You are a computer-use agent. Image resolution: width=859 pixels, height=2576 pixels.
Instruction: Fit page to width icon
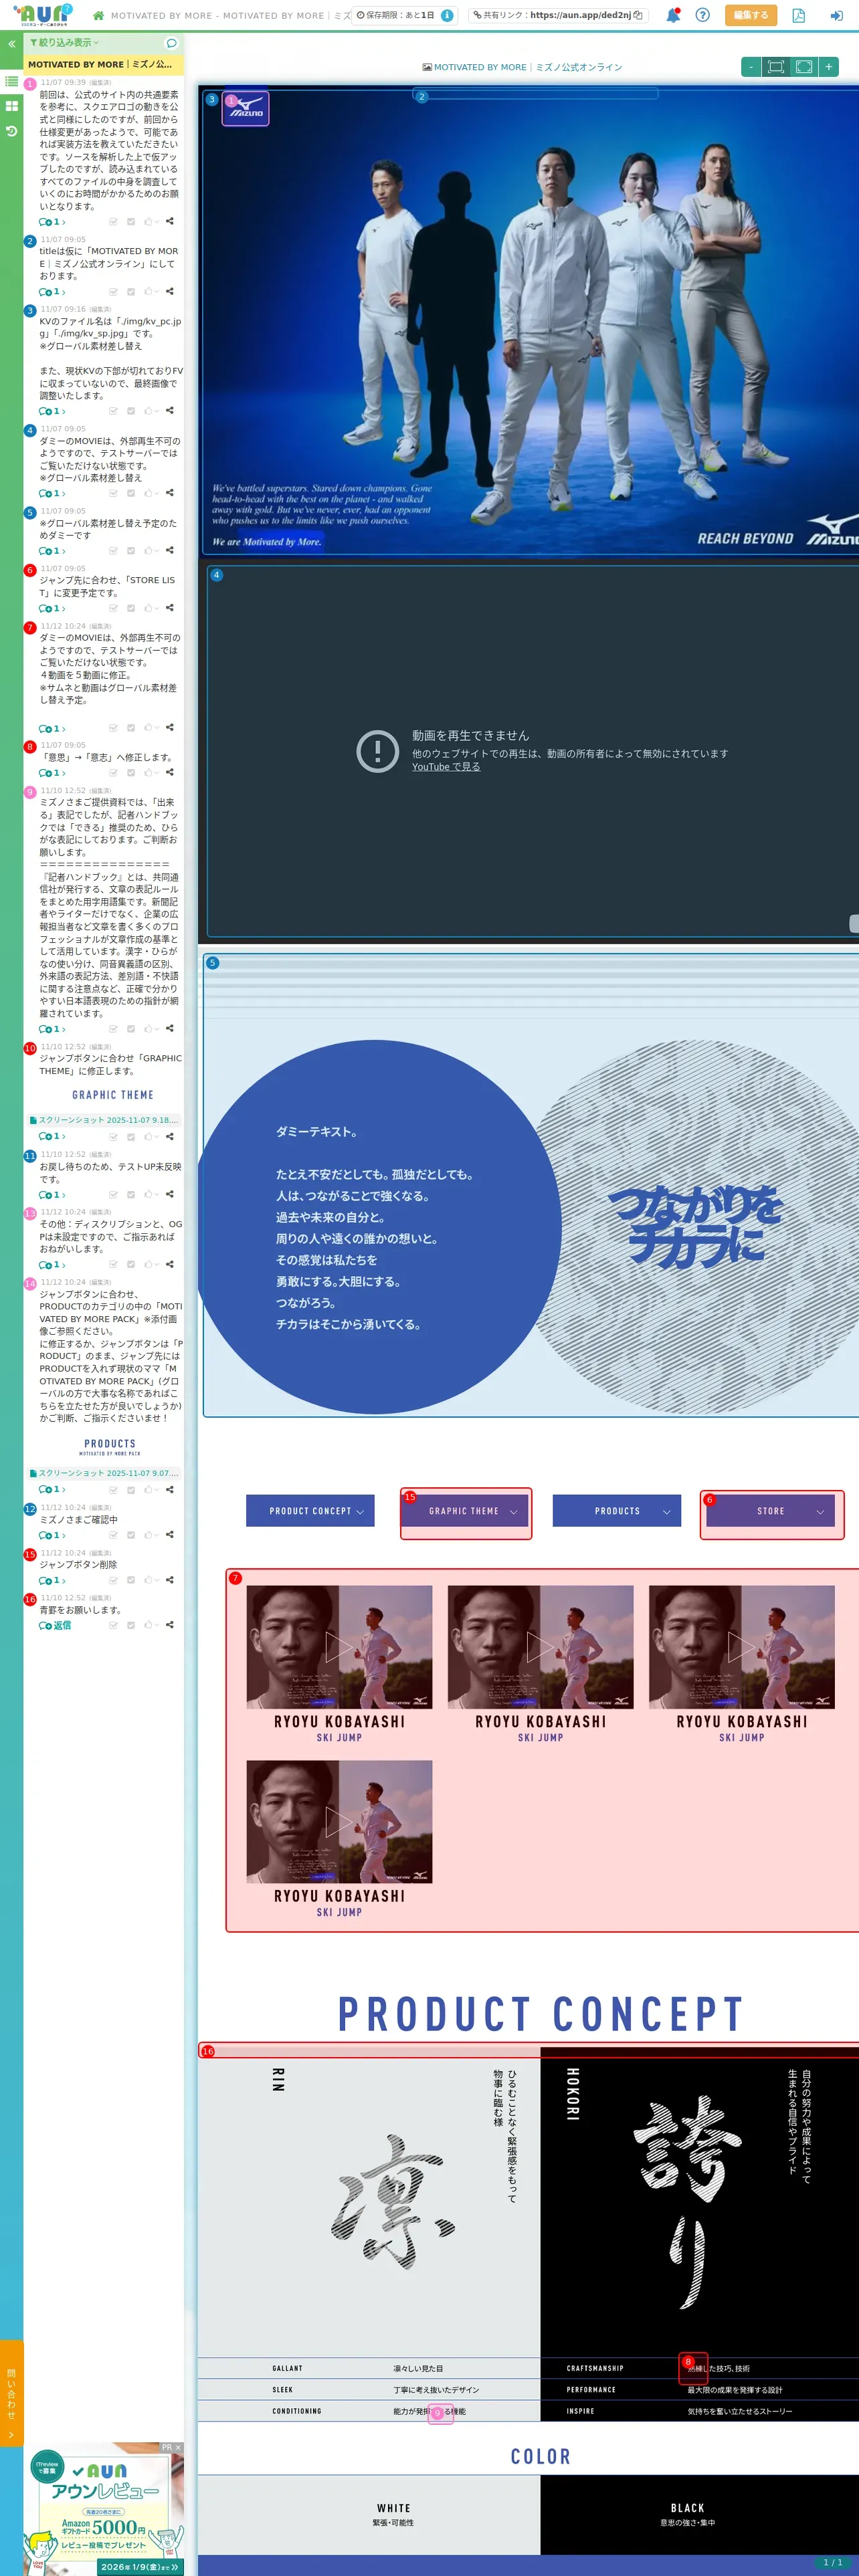tap(775, 67)
